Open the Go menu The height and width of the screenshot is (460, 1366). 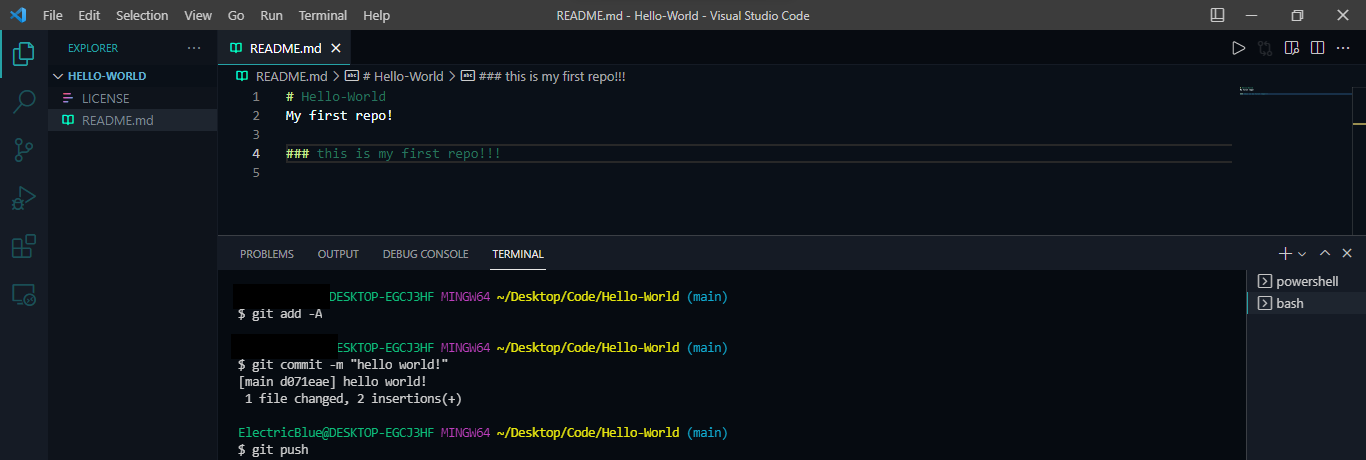tap(236, 15)
